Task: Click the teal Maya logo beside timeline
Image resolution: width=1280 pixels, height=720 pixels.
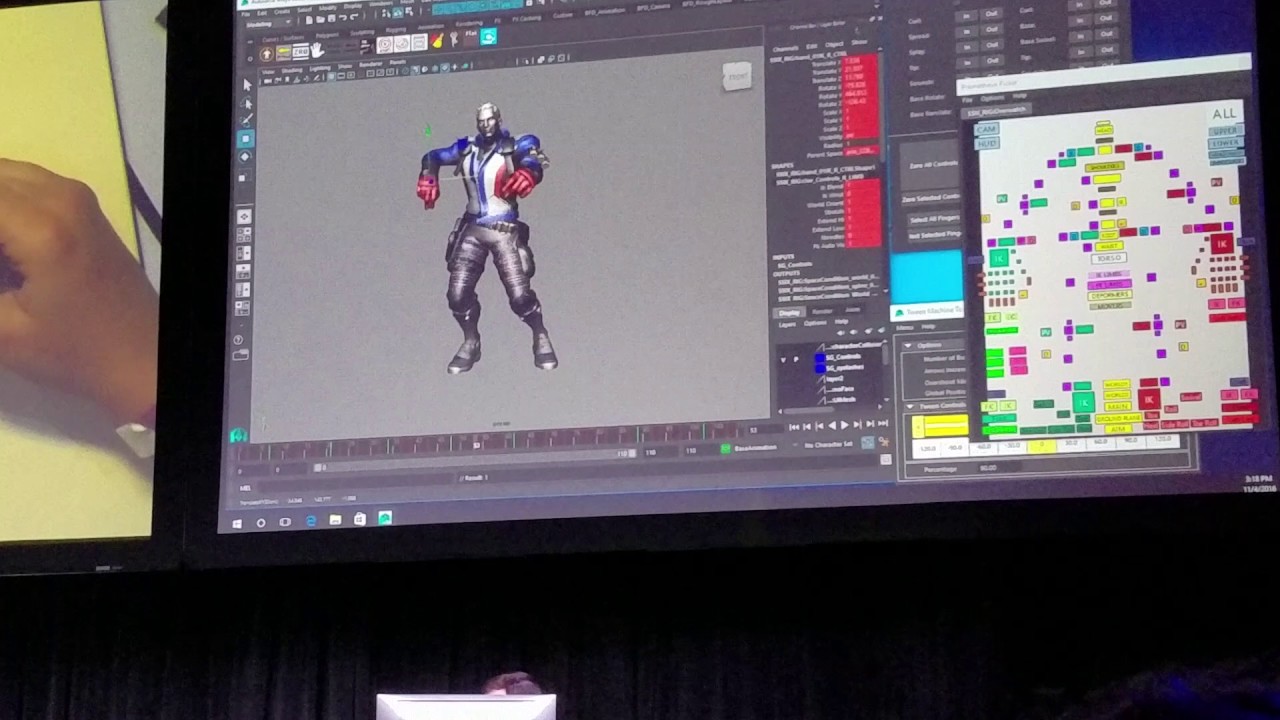Action: pos(238,436)
